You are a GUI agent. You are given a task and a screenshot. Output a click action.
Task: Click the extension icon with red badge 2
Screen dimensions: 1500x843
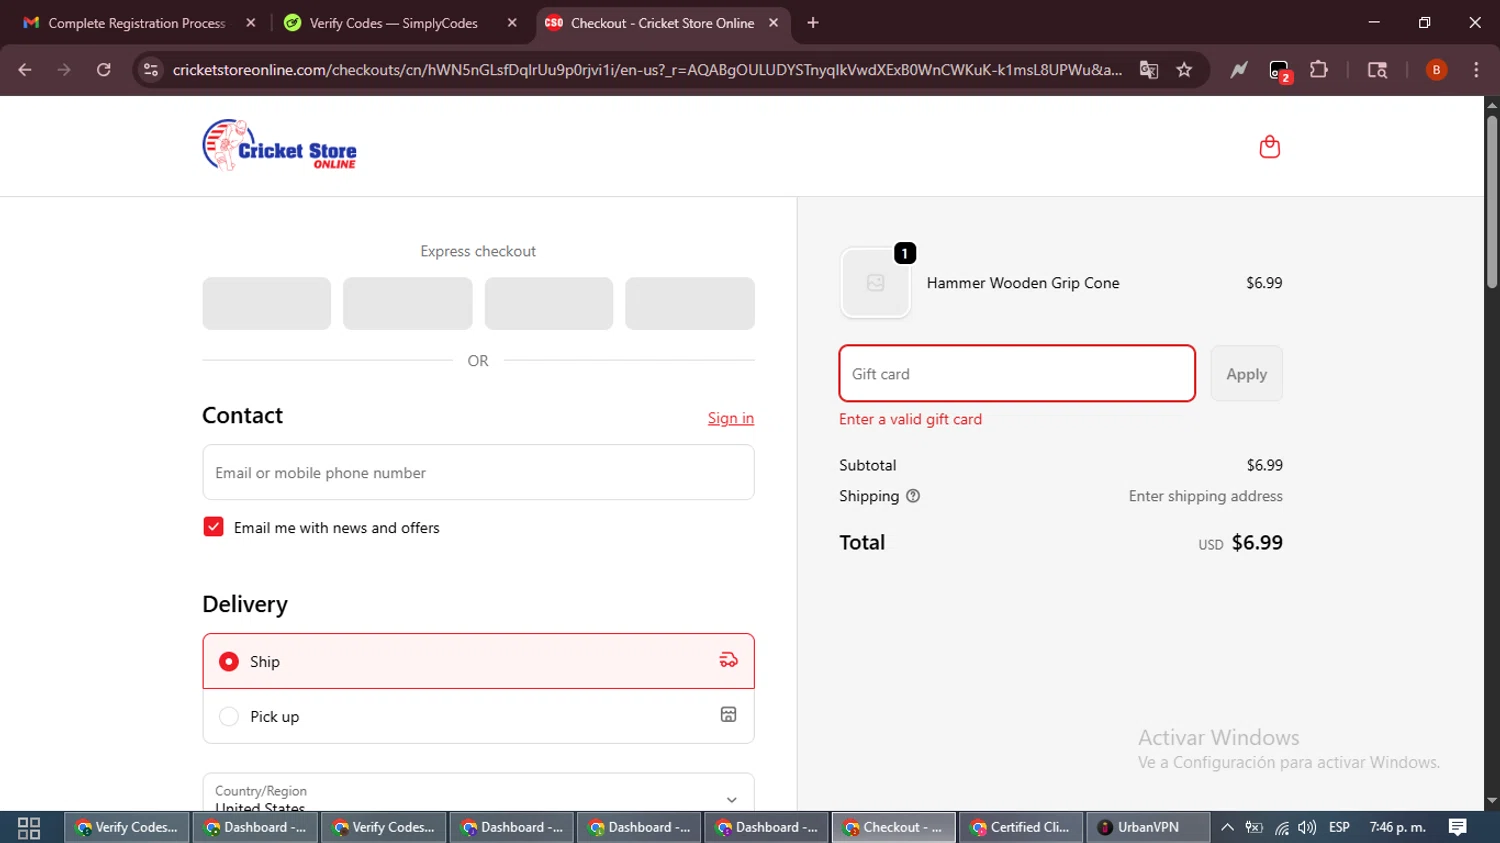pos(1280,71)
